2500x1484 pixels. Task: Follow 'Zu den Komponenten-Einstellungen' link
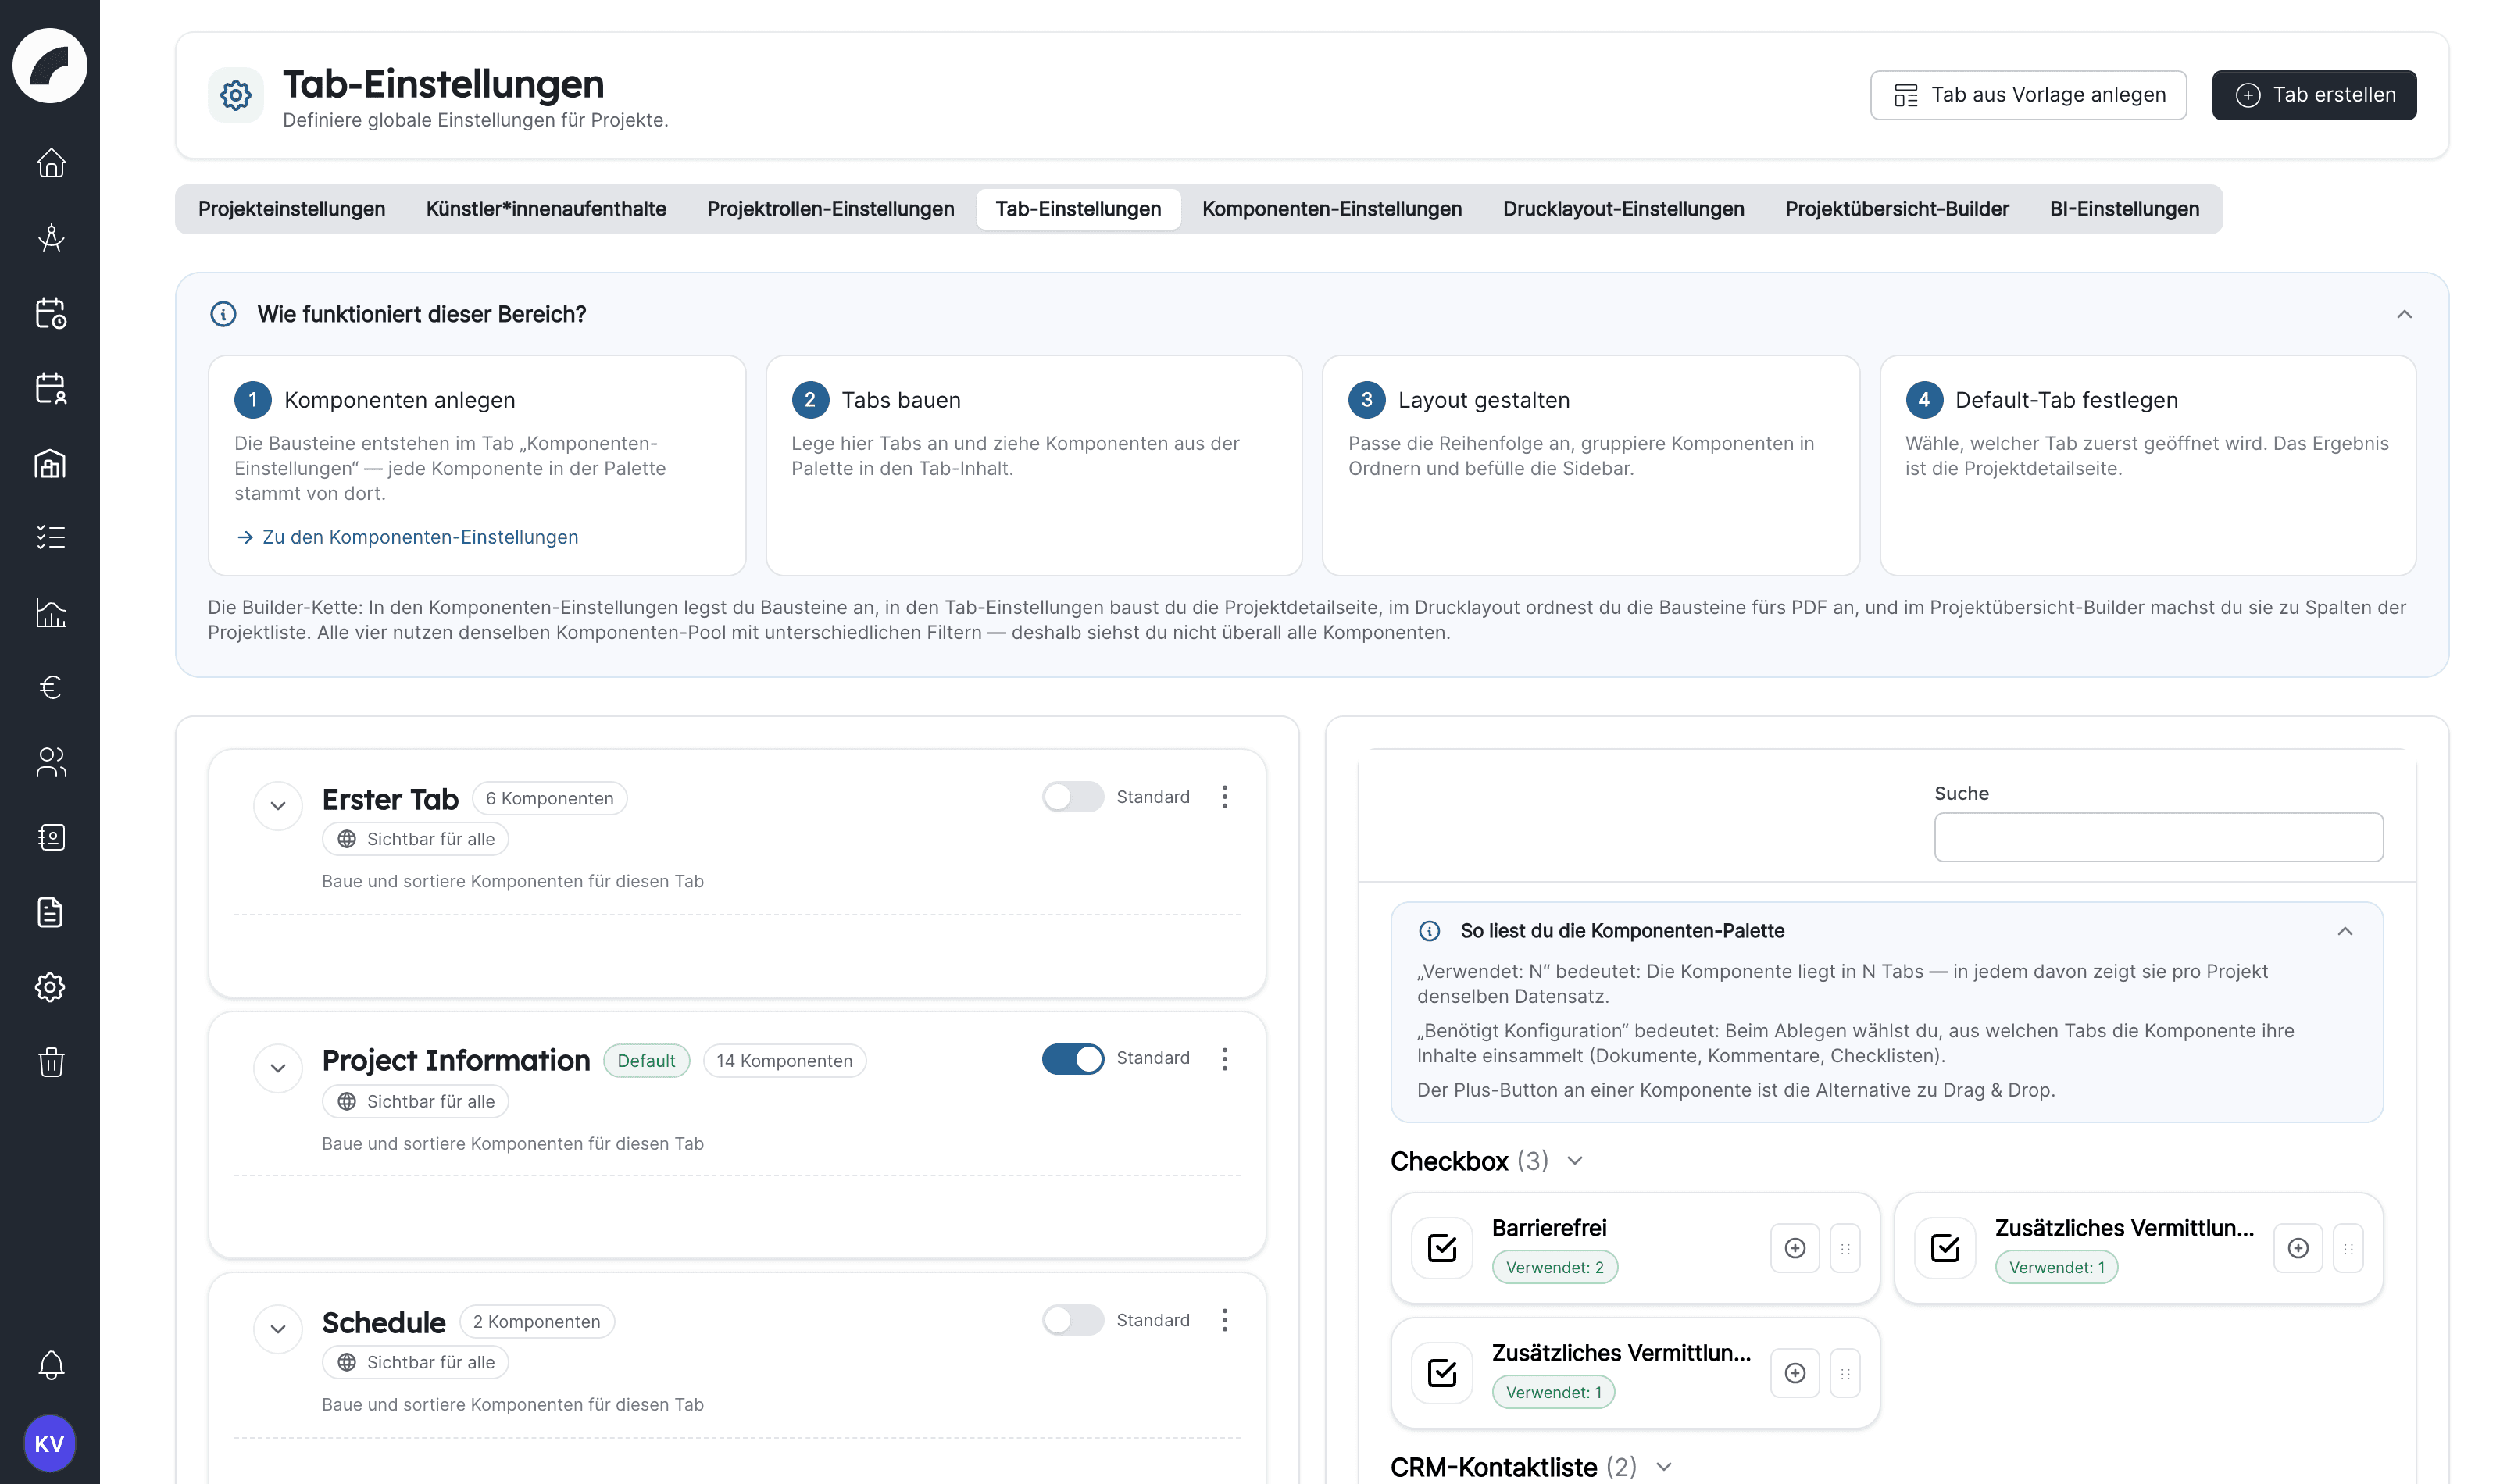pyautogui.click(x=407, y=537)
